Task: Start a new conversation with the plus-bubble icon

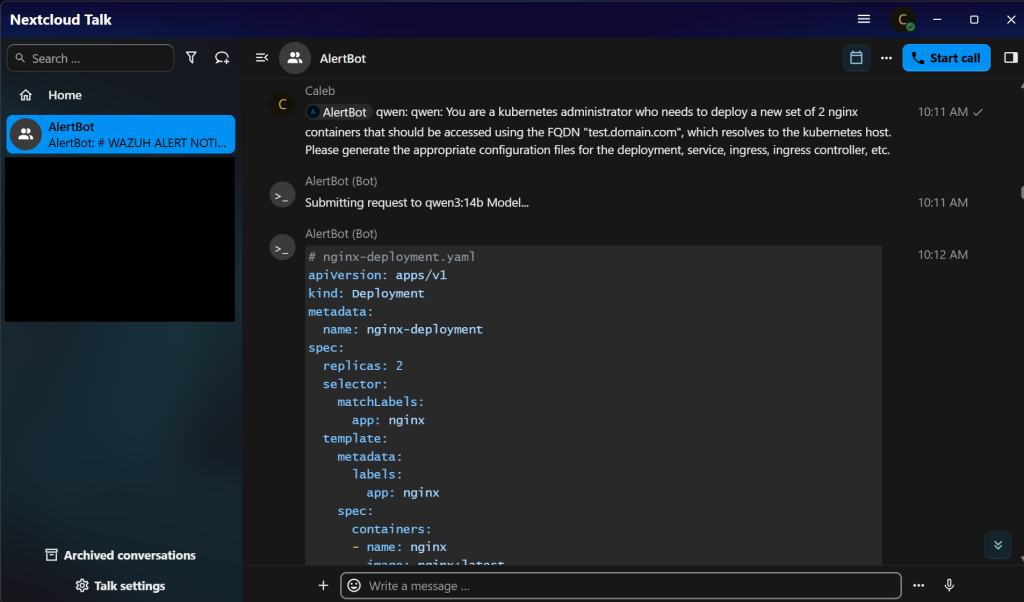Action: [222, 58]
